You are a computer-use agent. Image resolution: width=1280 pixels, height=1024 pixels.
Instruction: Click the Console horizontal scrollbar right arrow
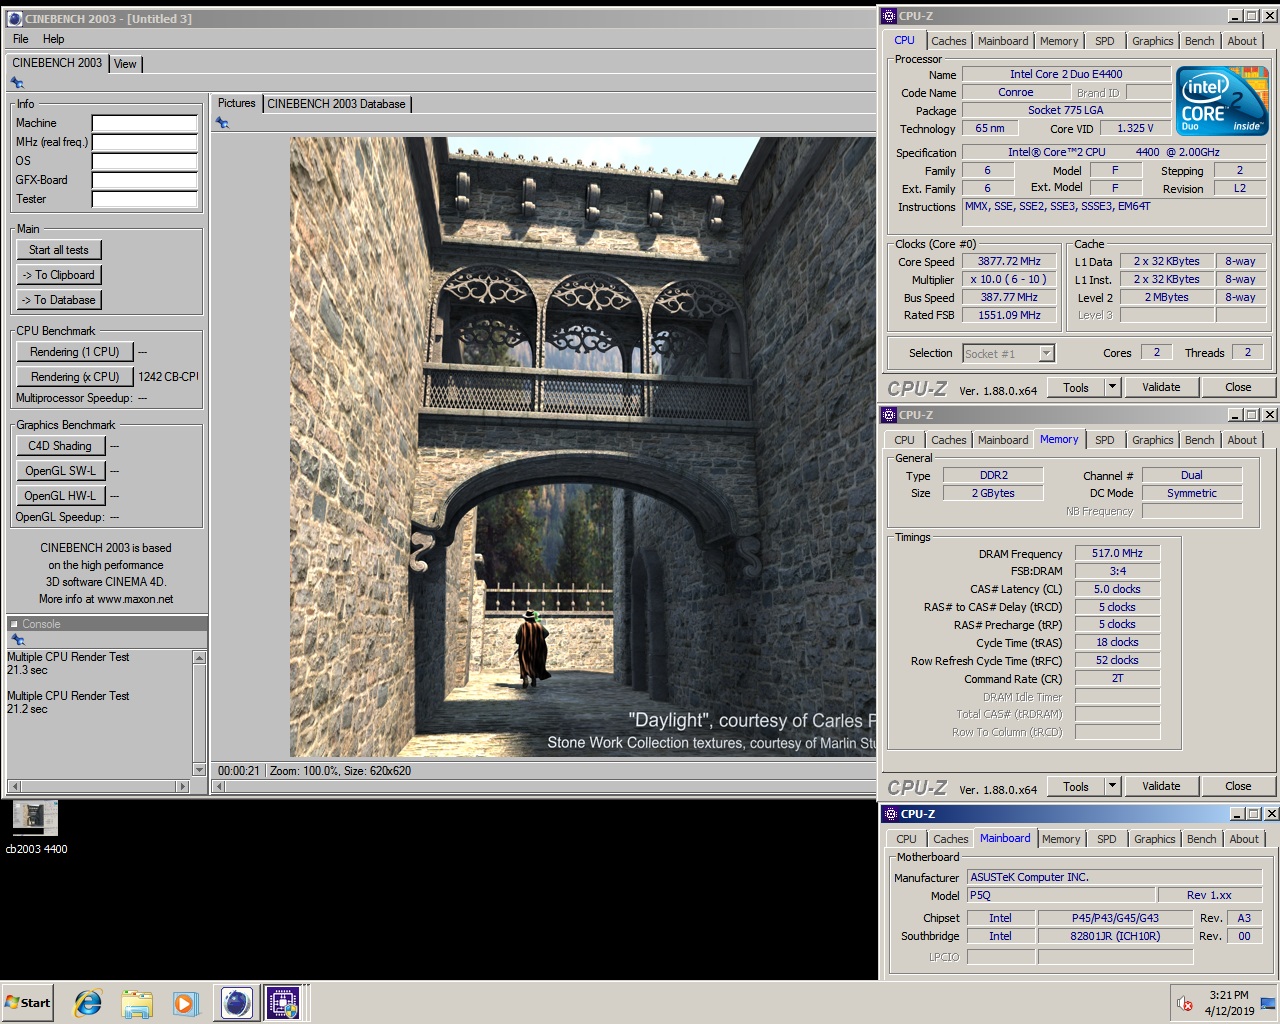tap(182, 787)
